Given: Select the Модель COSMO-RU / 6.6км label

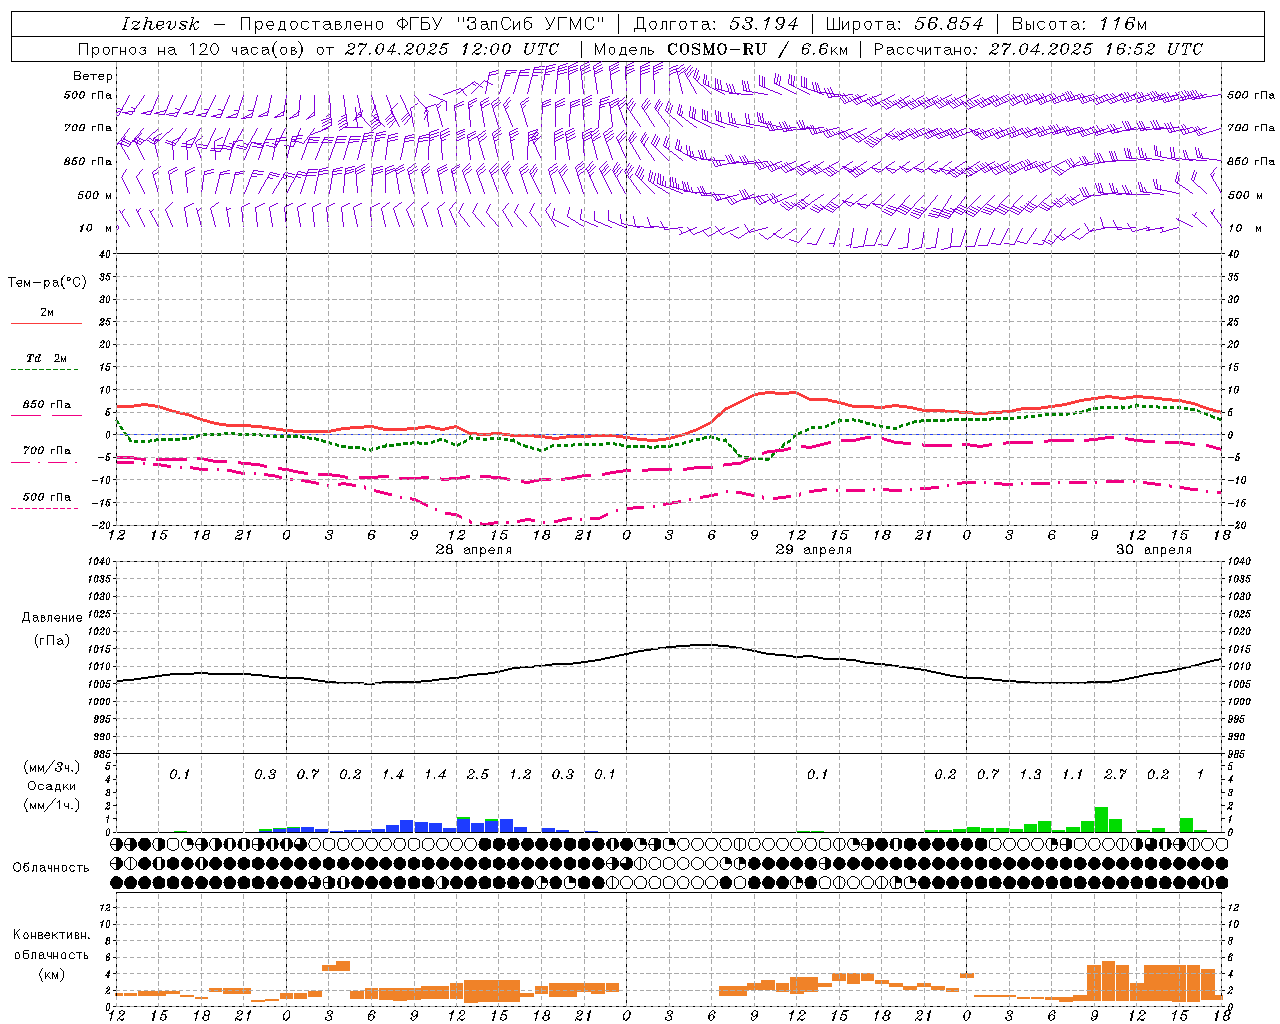Looking at the screenshot, I should [721, 49].
